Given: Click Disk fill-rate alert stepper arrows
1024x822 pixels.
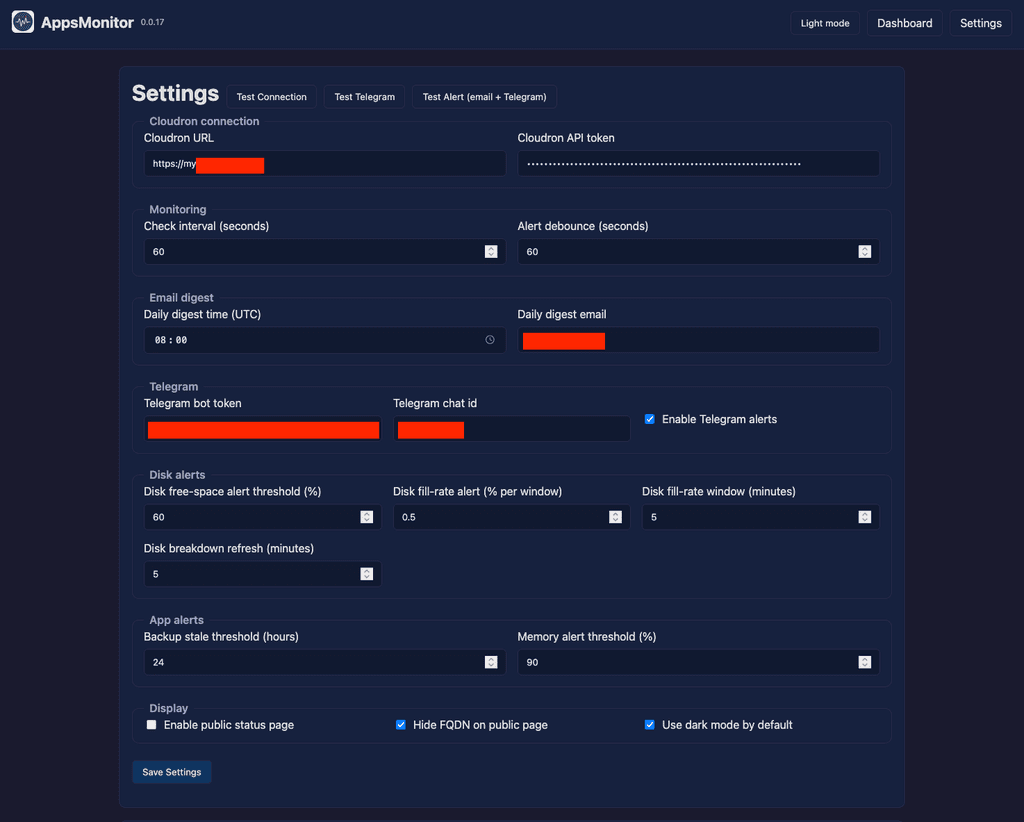Looking at the screenshot, I should (615, 516).
